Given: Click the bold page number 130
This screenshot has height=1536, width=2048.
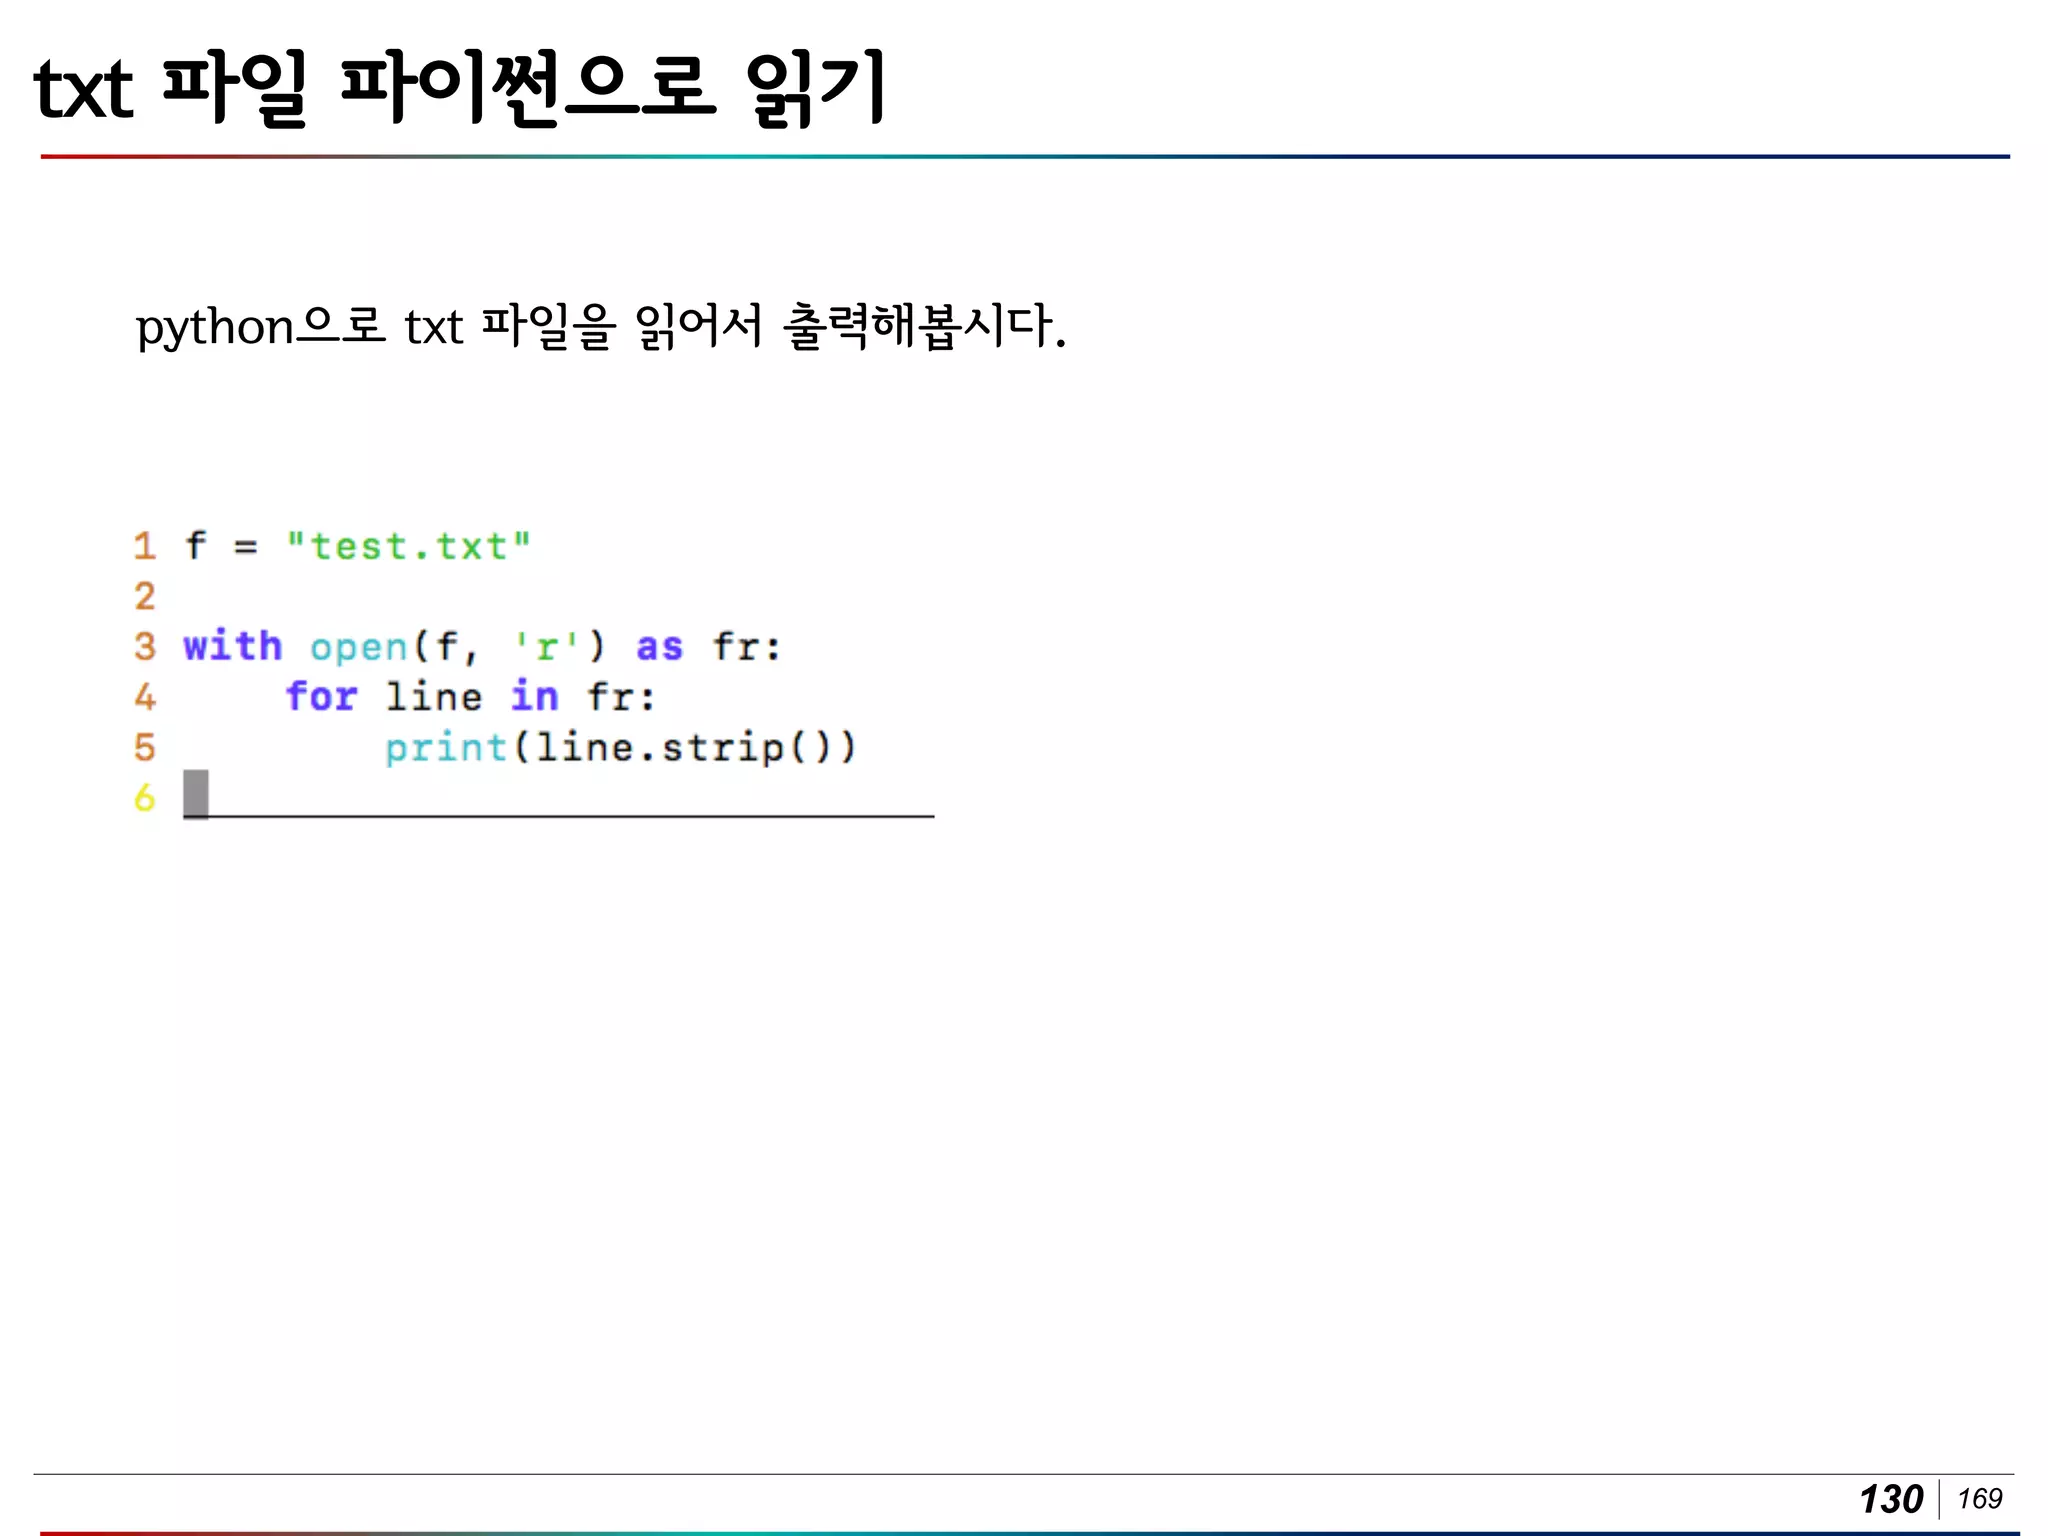Looking at the screenshot, I should pos(1890,1499).
